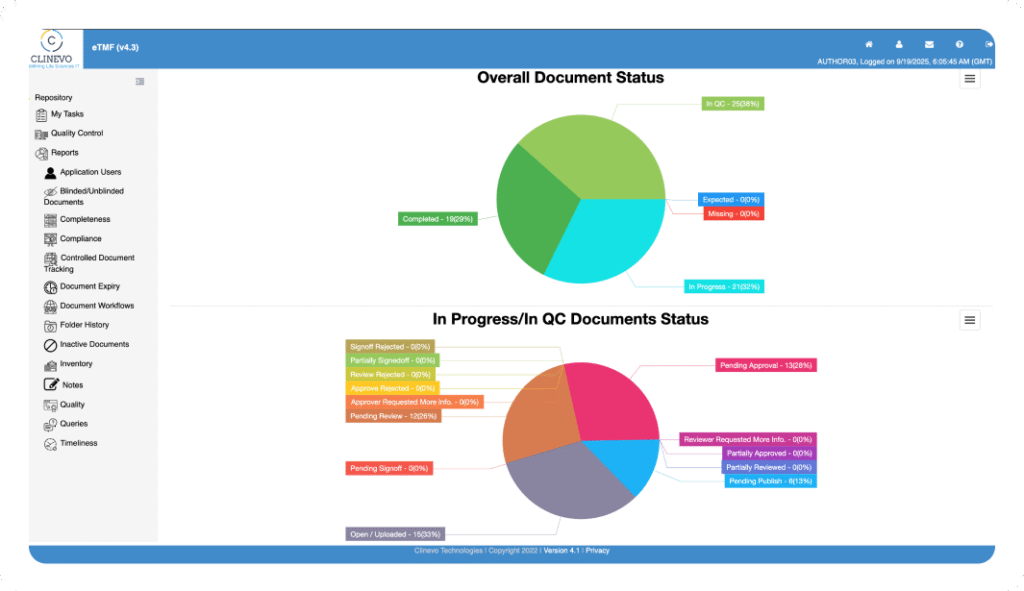The height and width of the screenshot is (591, 1024).
Task: Click the Pending Approval 13(28%) label
Action: pos(766,366)
